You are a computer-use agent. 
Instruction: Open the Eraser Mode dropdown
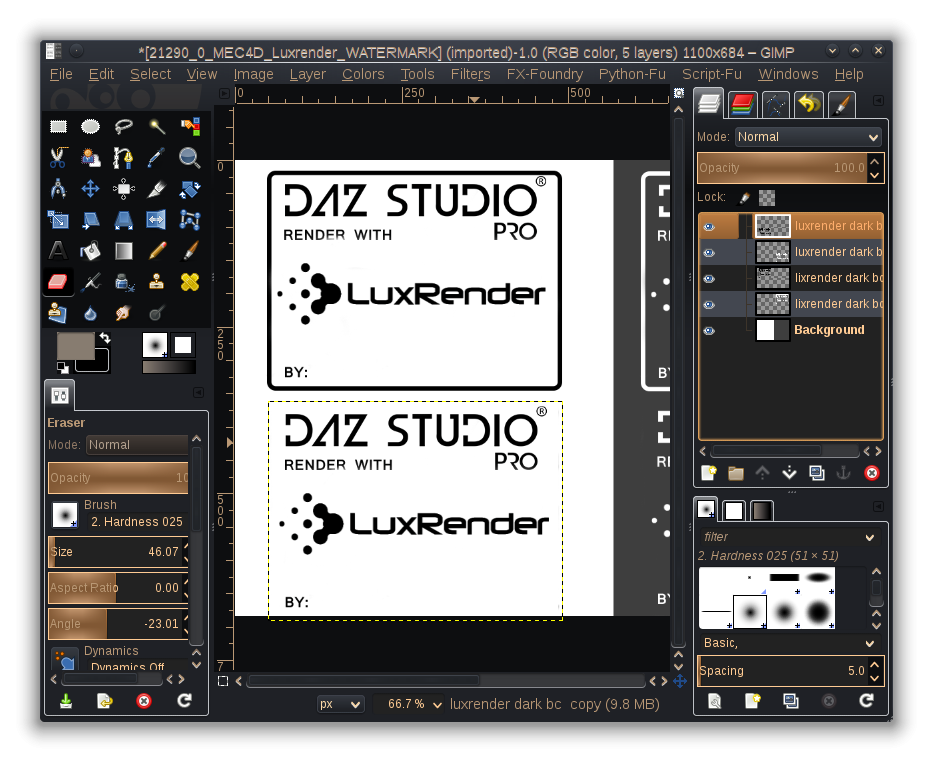(137, 444)
